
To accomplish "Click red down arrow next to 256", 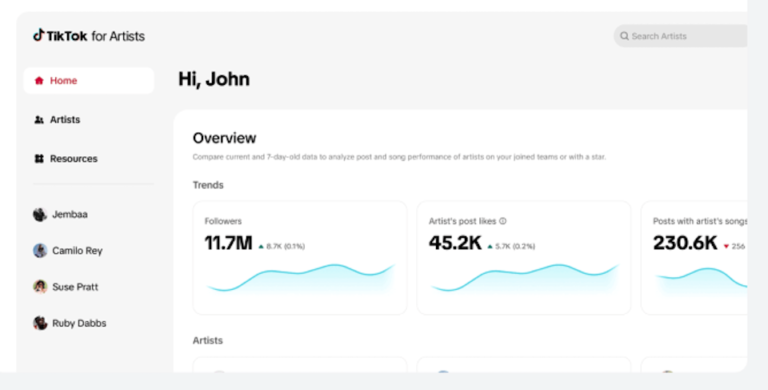I will (726, 246).
